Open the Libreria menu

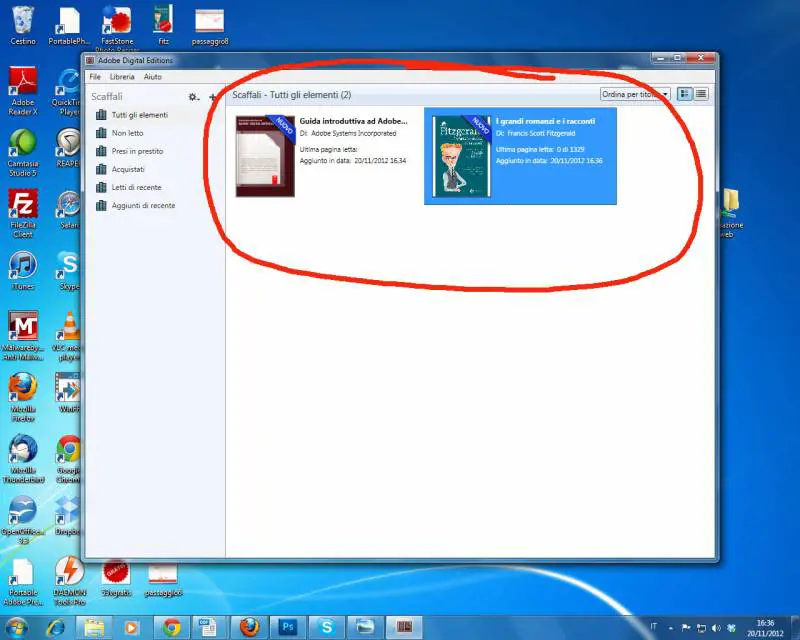click(122, 77)
